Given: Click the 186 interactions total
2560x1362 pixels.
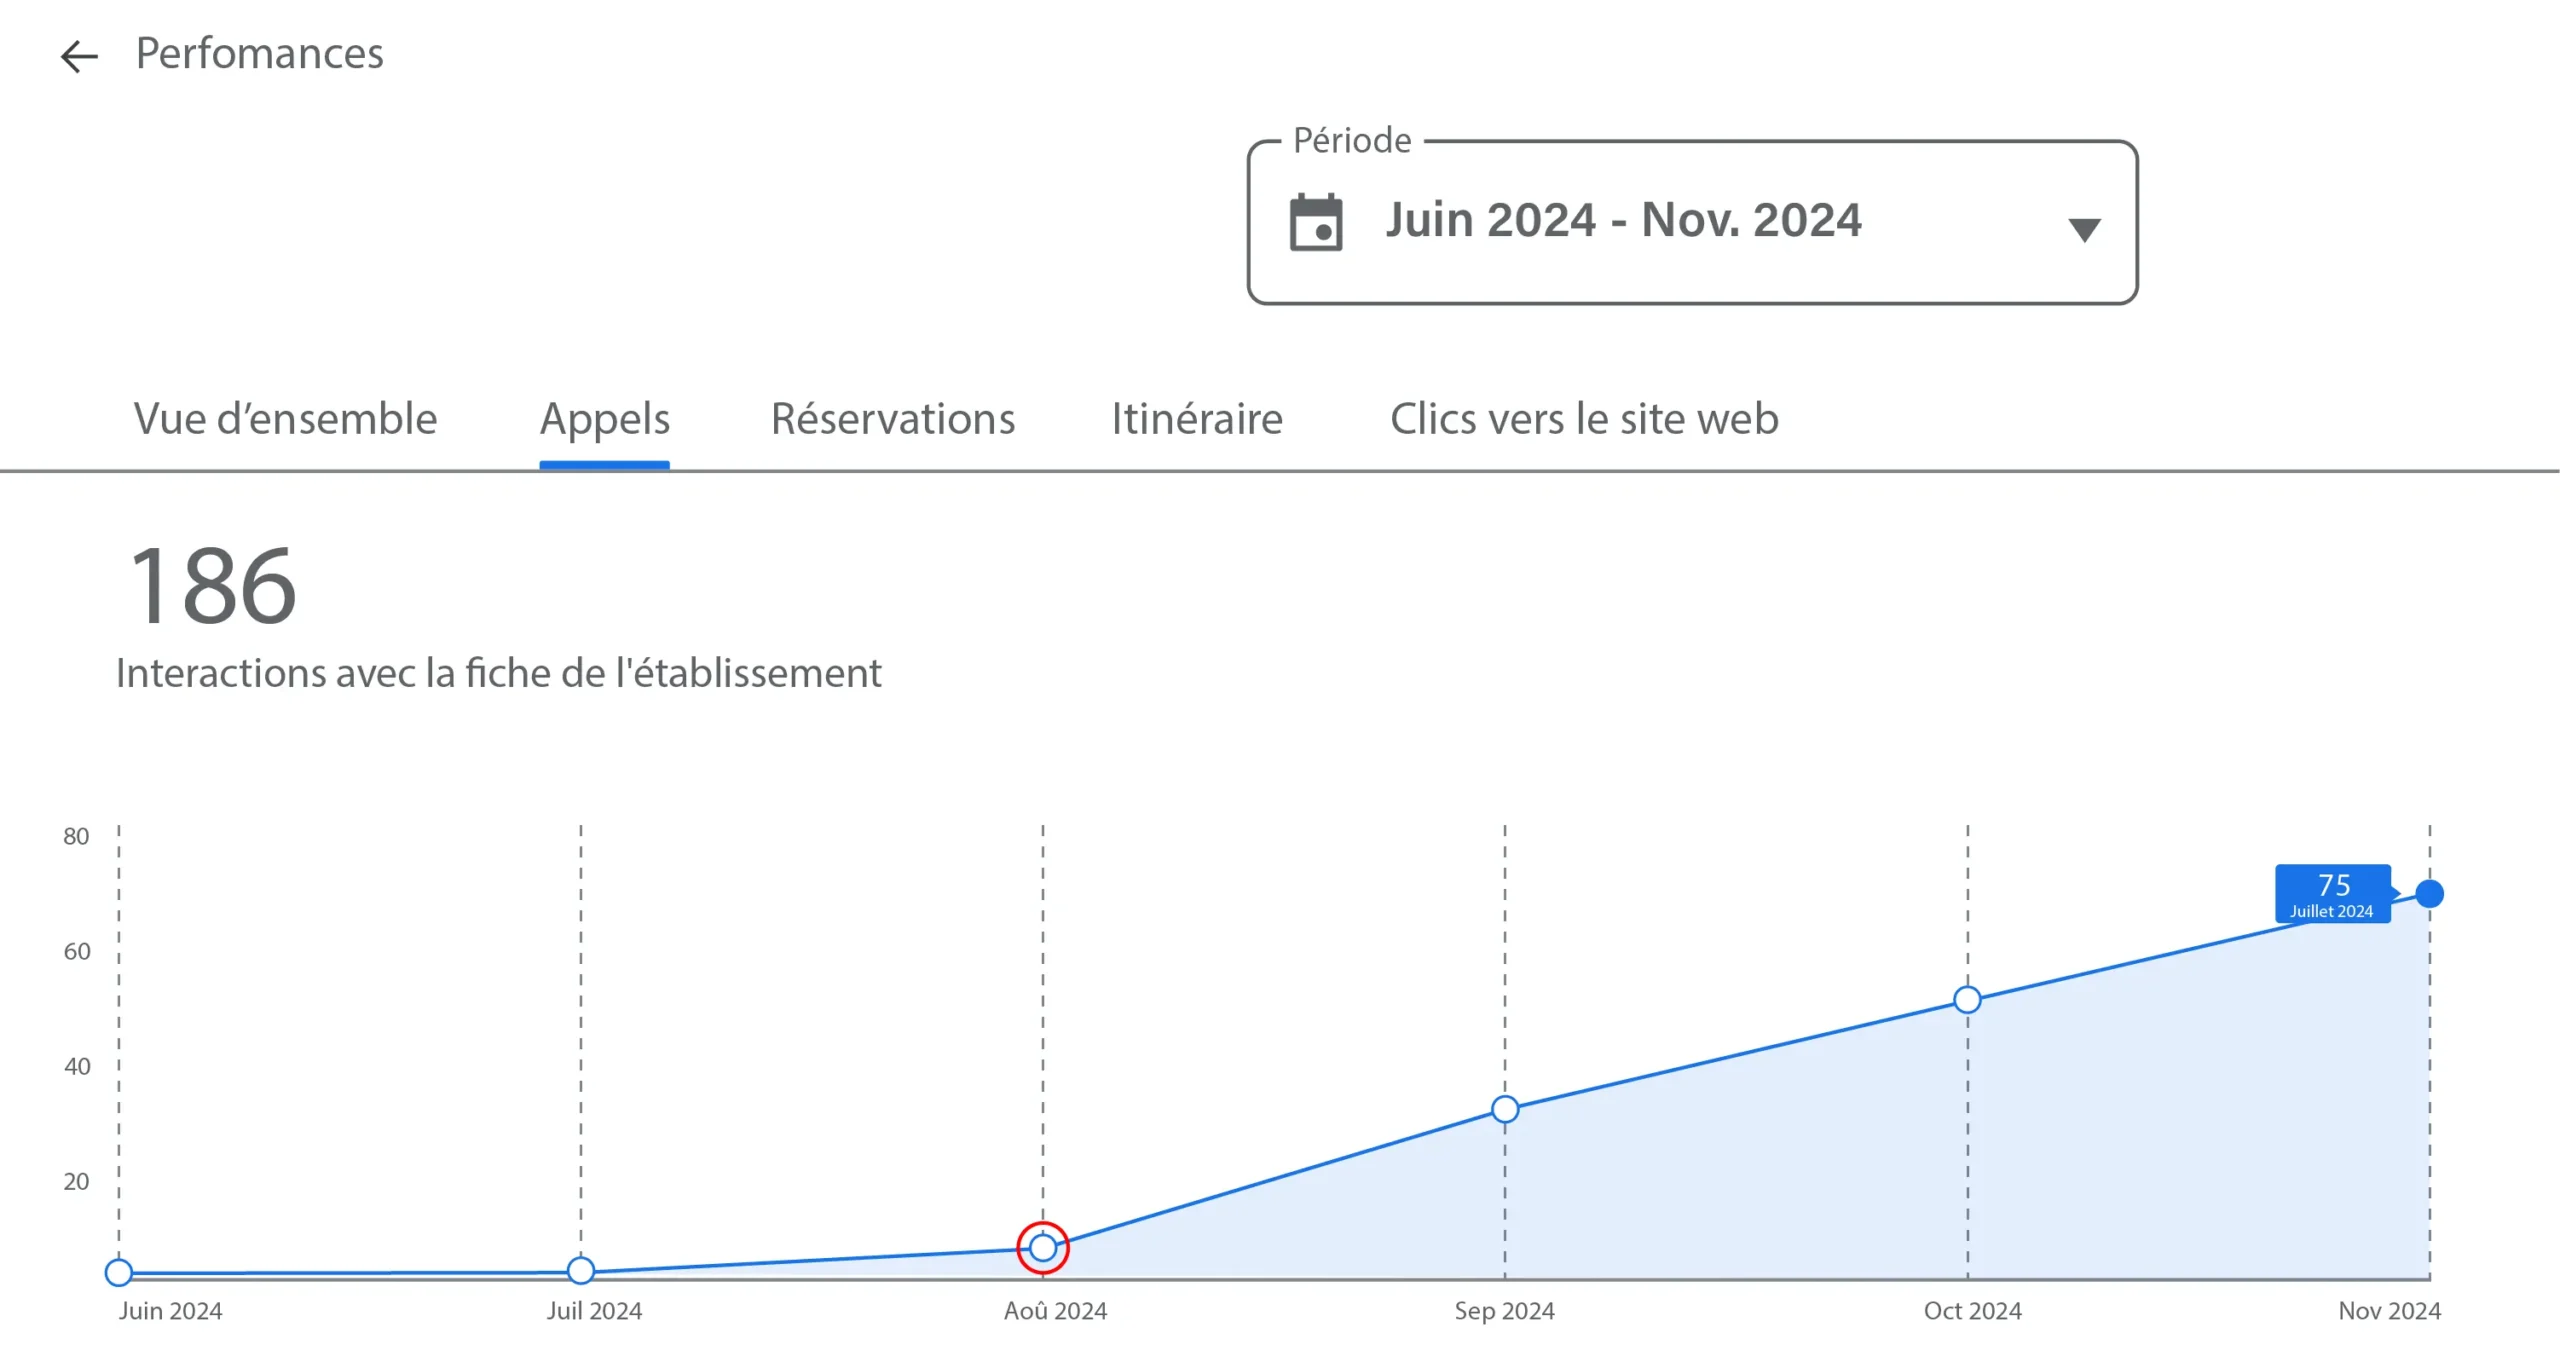Looking at the screenshot, I should [x=213, y=586].
